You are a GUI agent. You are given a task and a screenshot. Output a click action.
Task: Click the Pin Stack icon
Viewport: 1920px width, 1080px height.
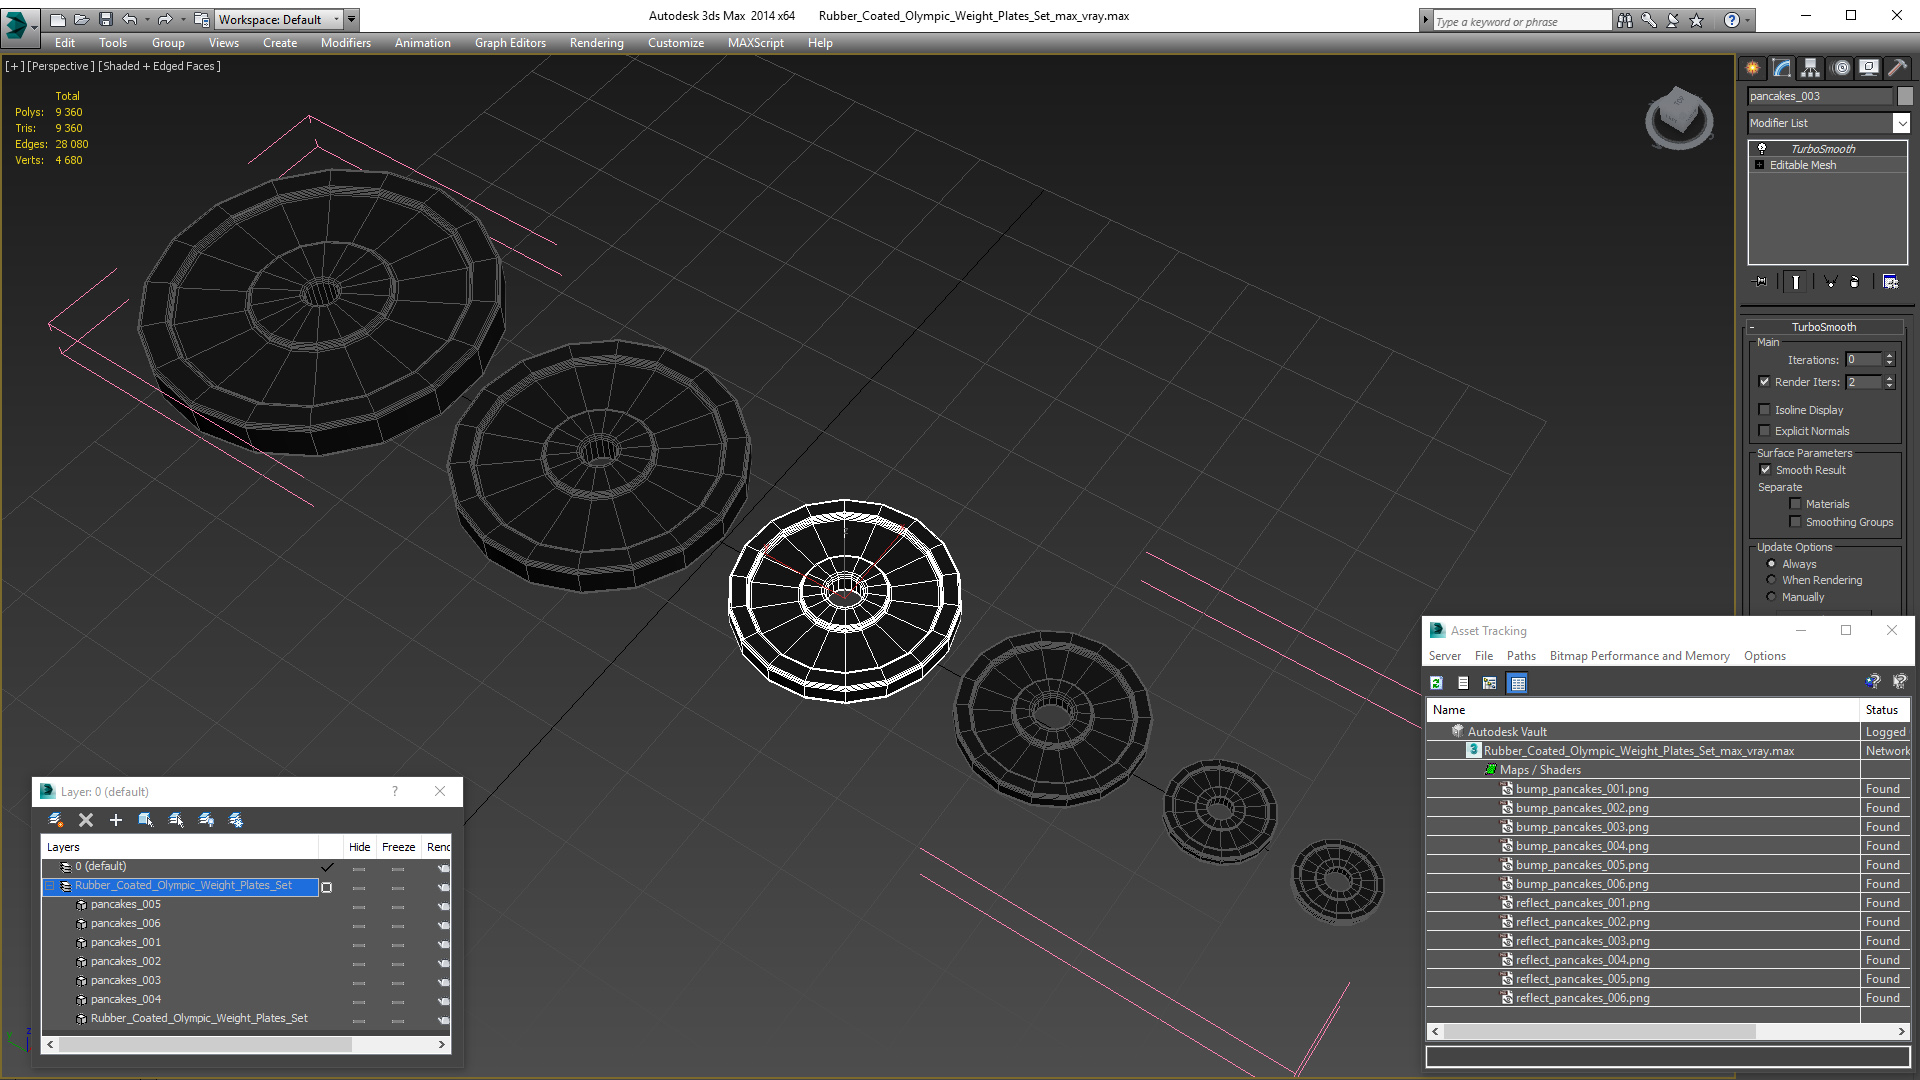[1761, 282]
